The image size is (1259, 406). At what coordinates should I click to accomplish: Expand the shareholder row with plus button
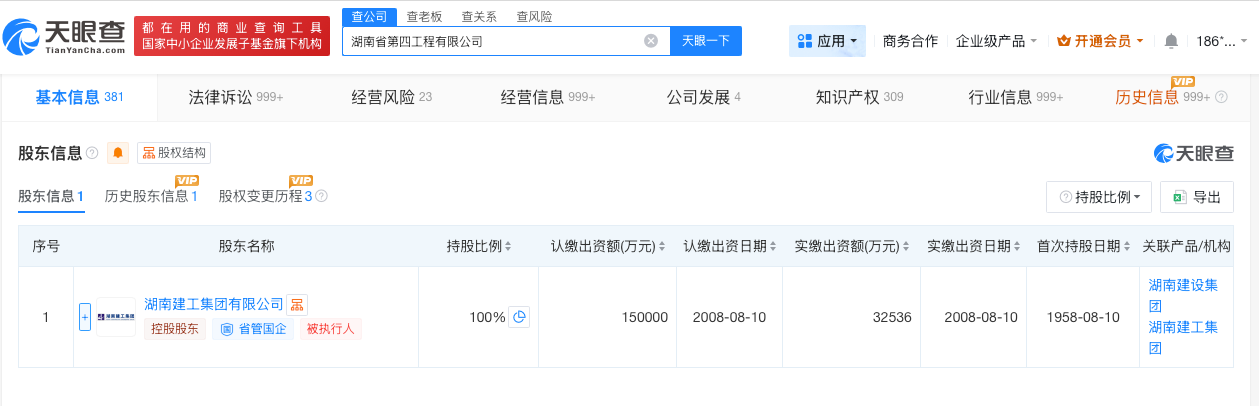84,317
